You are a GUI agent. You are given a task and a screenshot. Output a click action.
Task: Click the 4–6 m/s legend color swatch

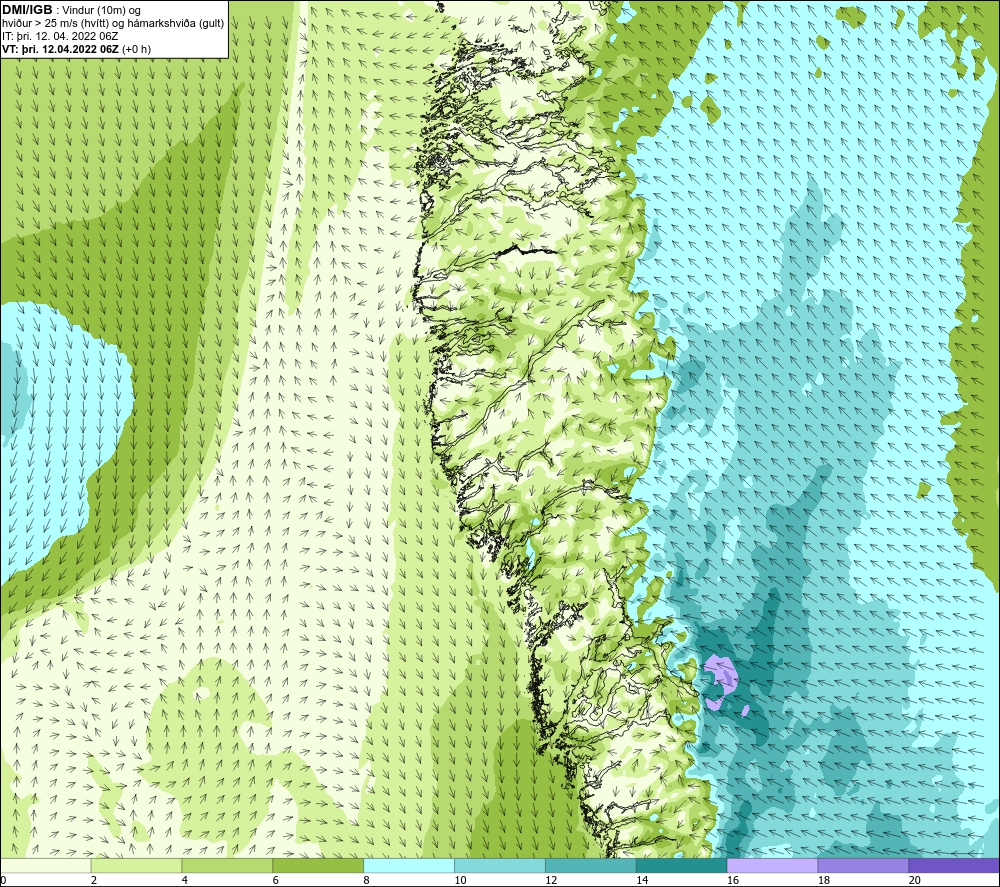[x=227, y=865]
